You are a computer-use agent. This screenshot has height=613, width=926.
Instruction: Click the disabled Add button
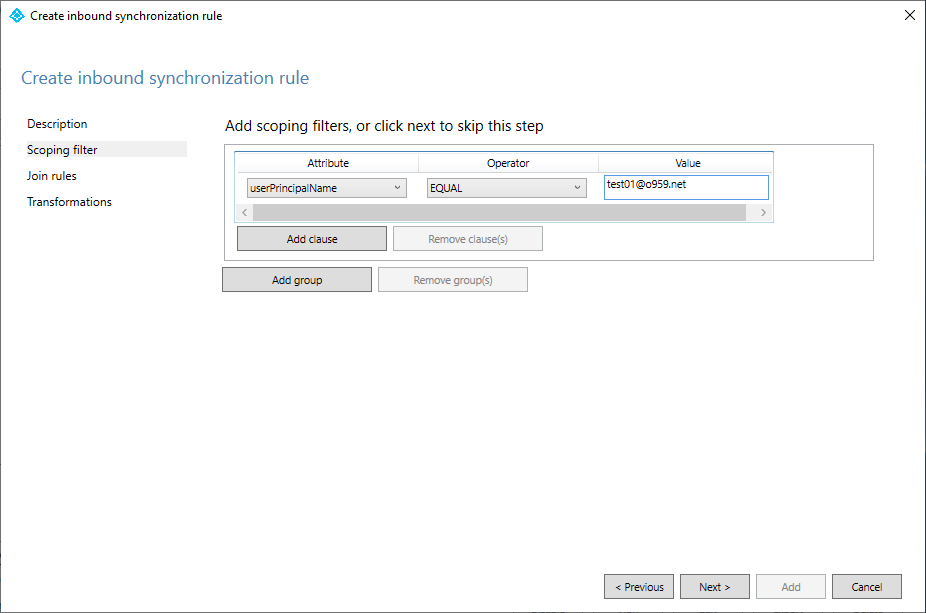click(x=791, y=586)
